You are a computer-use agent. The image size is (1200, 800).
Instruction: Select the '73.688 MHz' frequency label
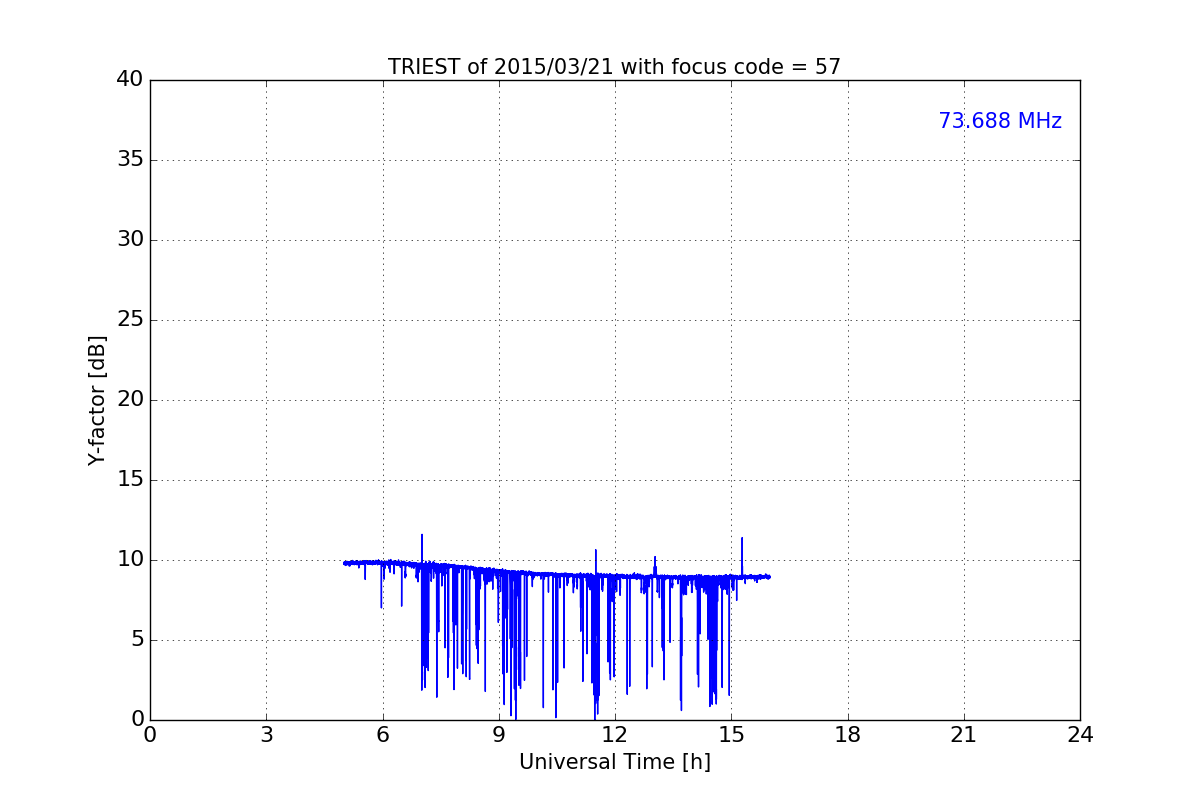click(x=1000, y=121)
